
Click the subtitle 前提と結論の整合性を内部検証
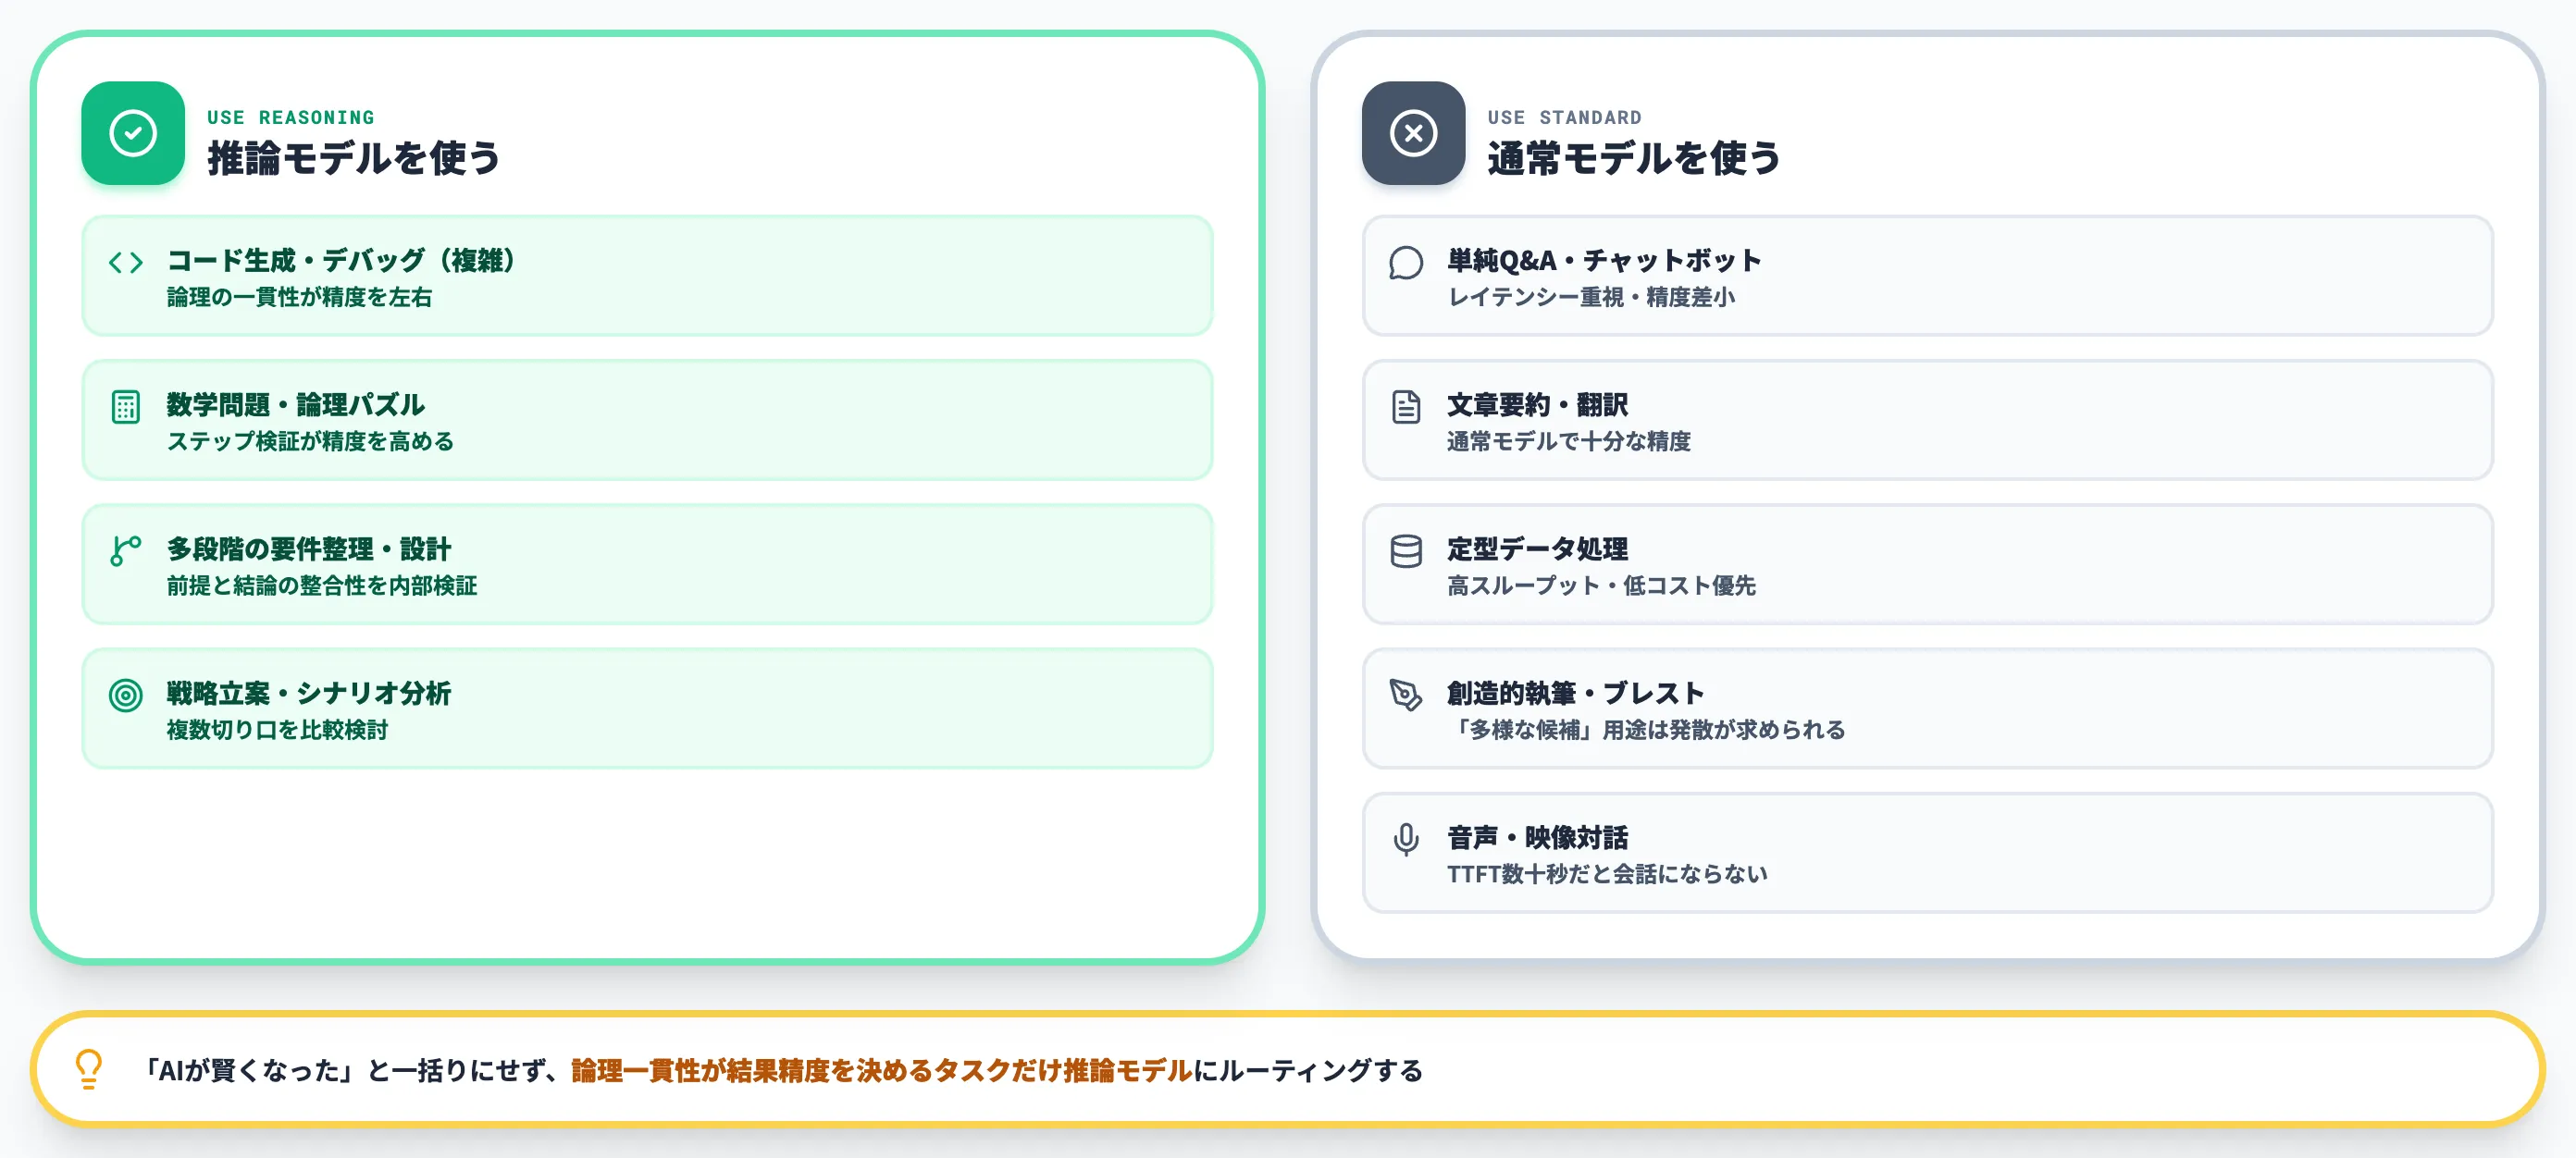click(x=321, y=585)
